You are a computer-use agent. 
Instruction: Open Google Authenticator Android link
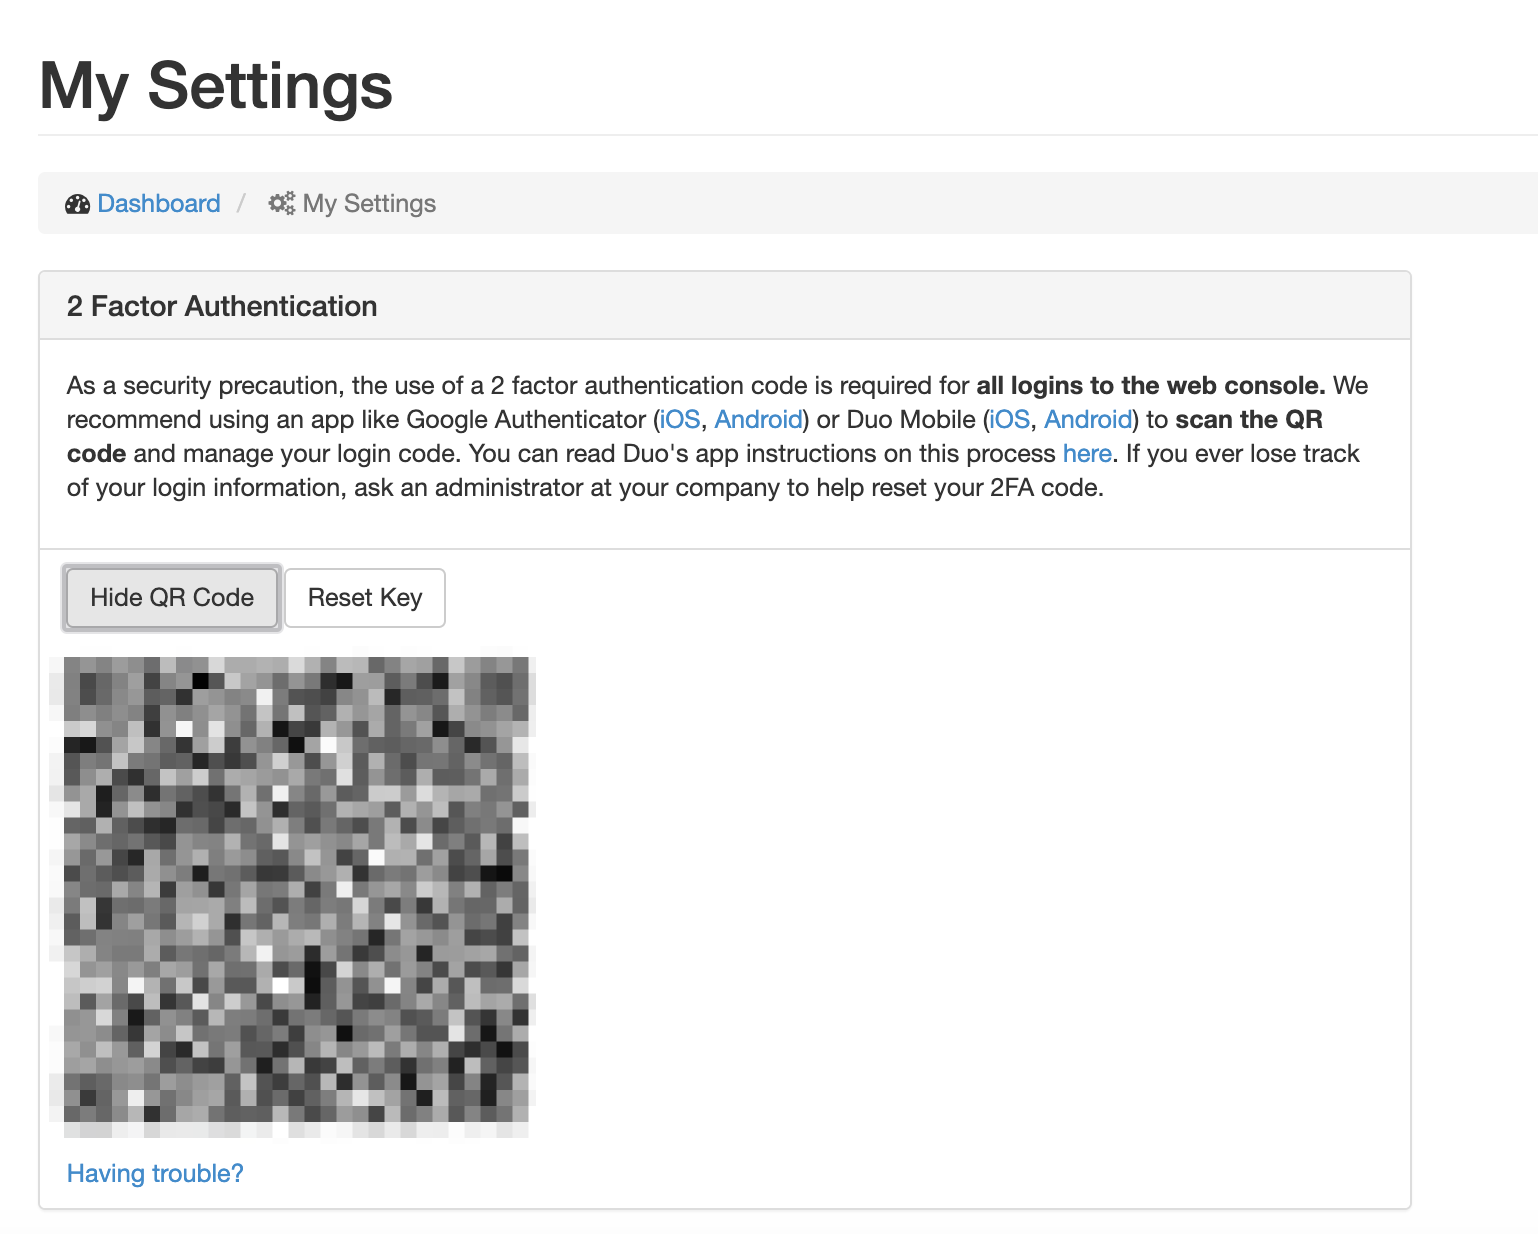click(x=758, y=420)
